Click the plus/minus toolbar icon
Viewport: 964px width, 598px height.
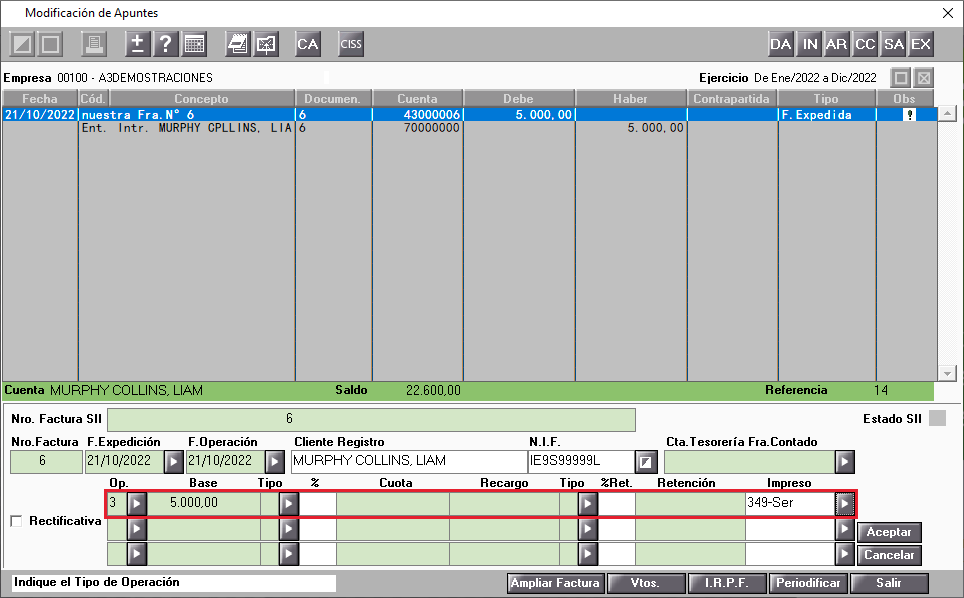[137, 44]
